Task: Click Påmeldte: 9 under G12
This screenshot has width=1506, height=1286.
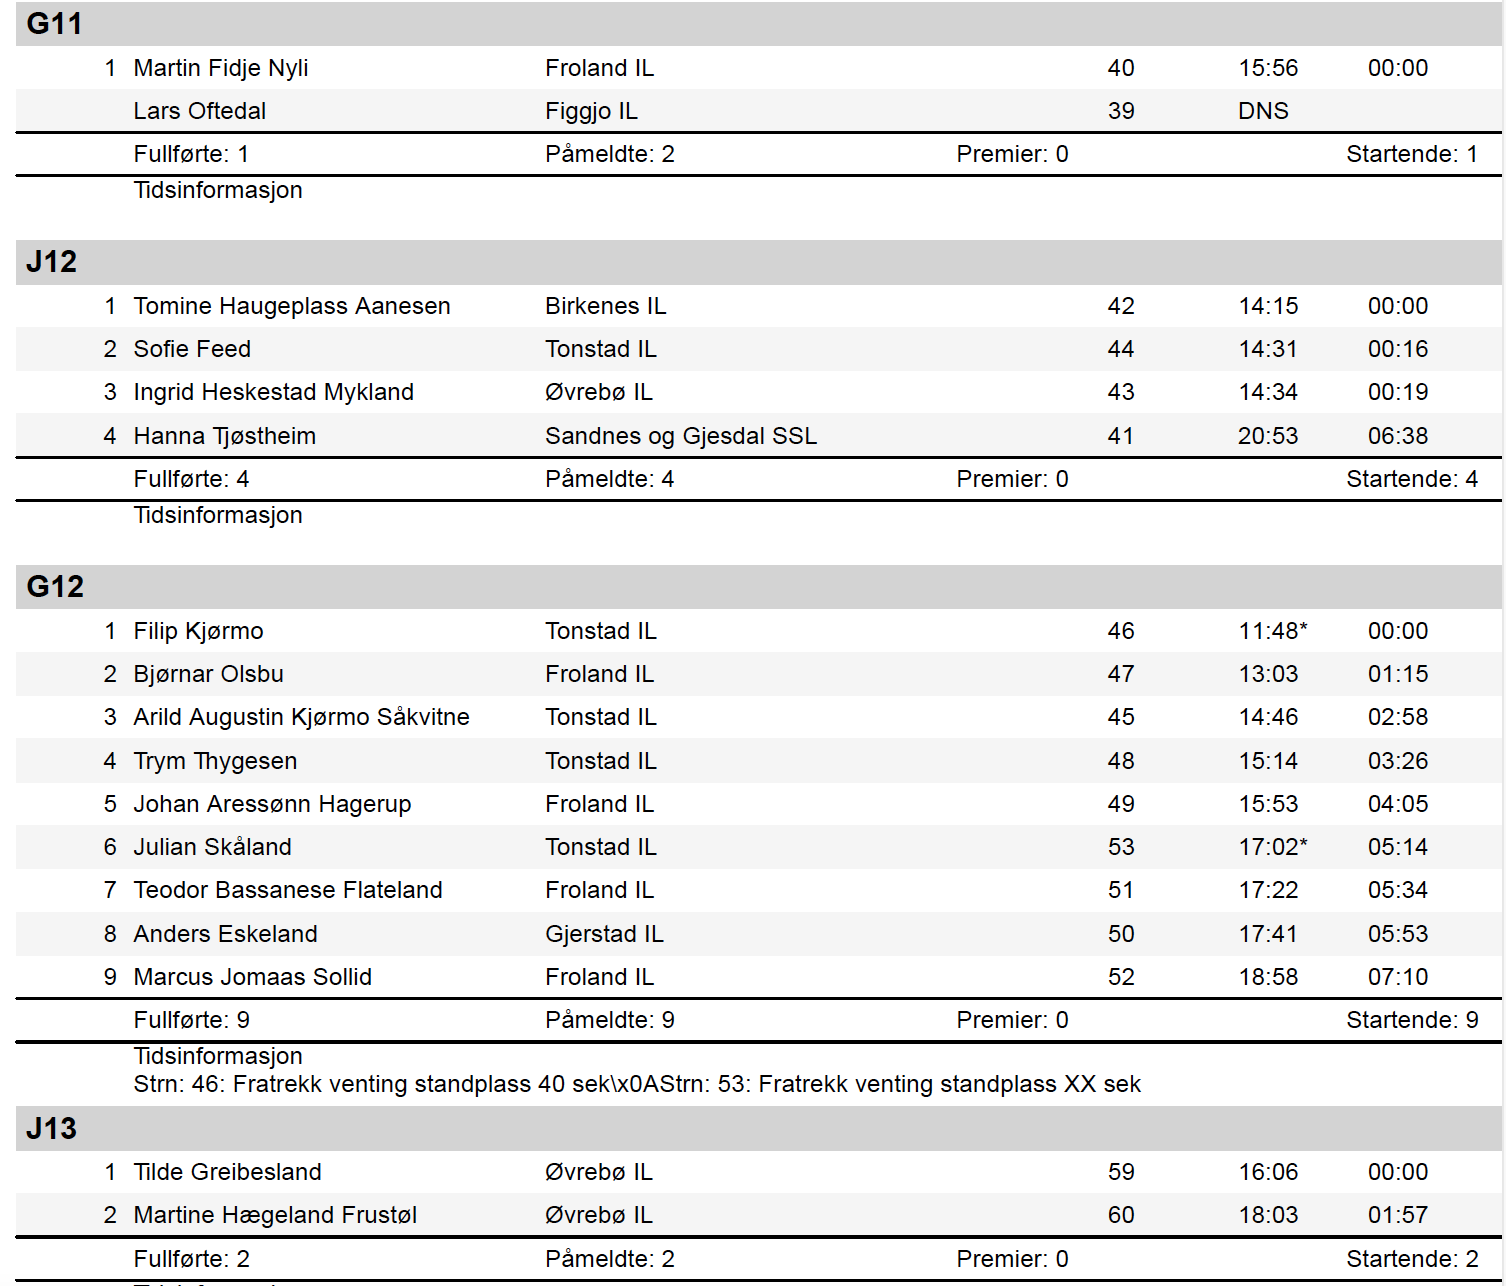Action: click(610, 1020)
